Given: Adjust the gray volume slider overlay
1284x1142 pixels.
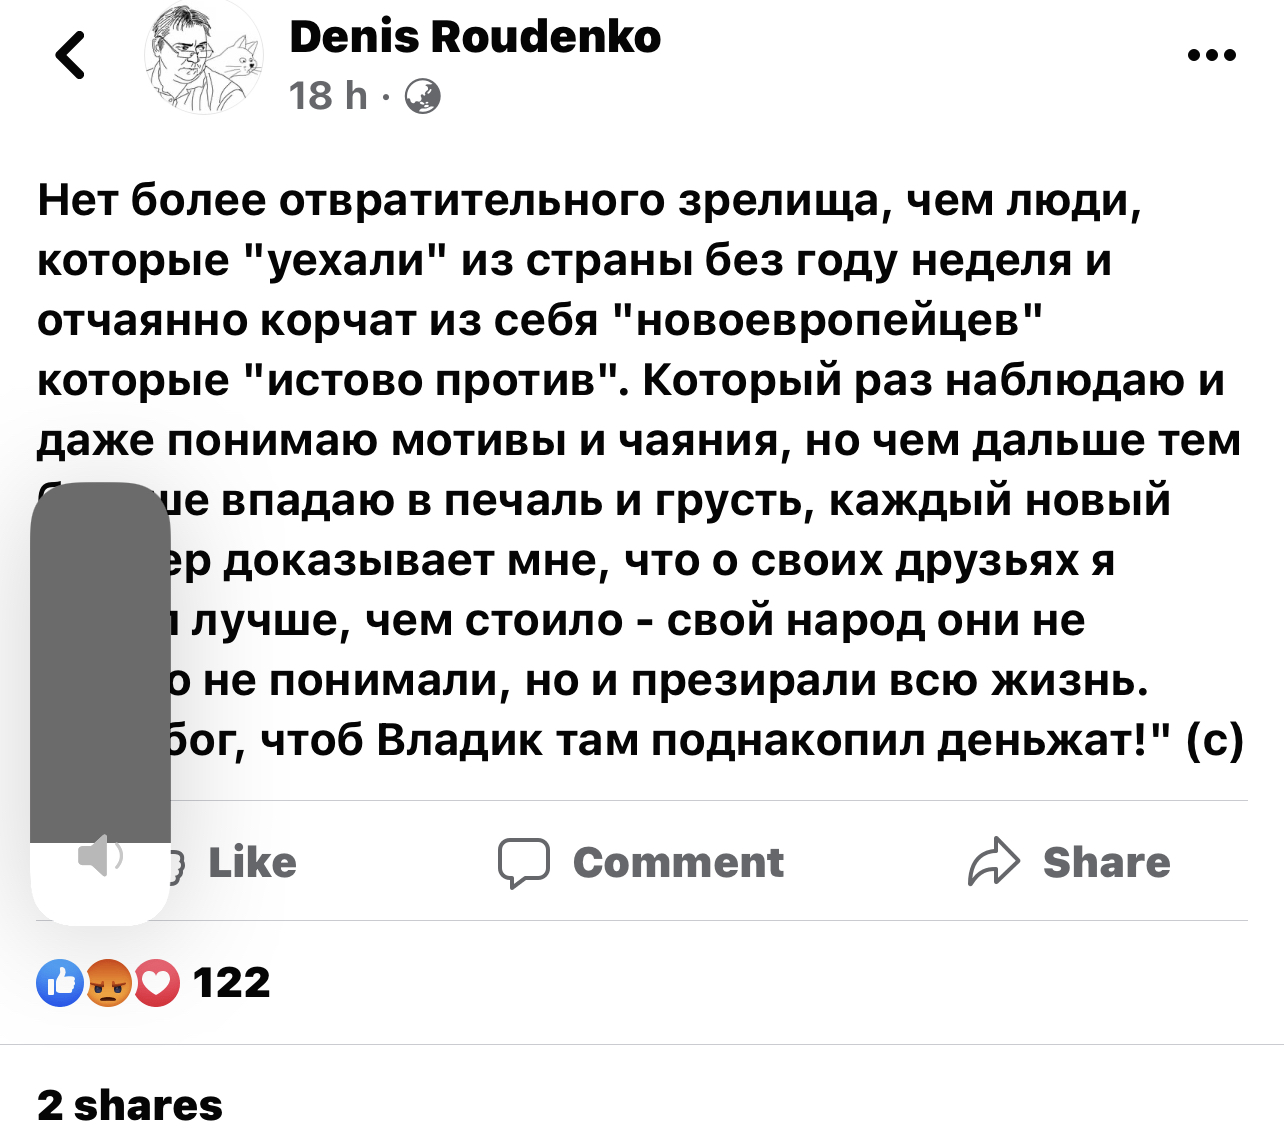Looking at the screenshot, I should click(100, 660).
